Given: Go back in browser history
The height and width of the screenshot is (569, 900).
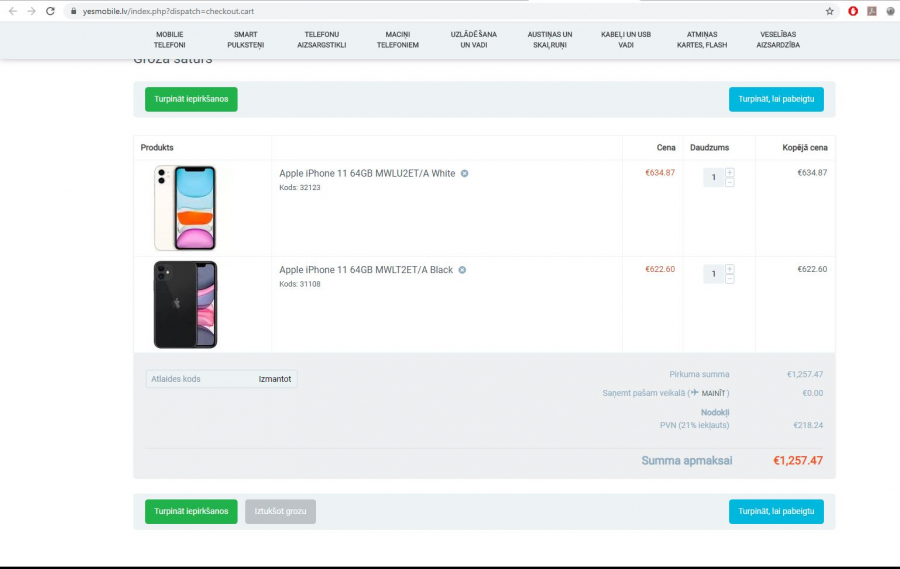Looking at the screenshot, I should tap(13, 11).
